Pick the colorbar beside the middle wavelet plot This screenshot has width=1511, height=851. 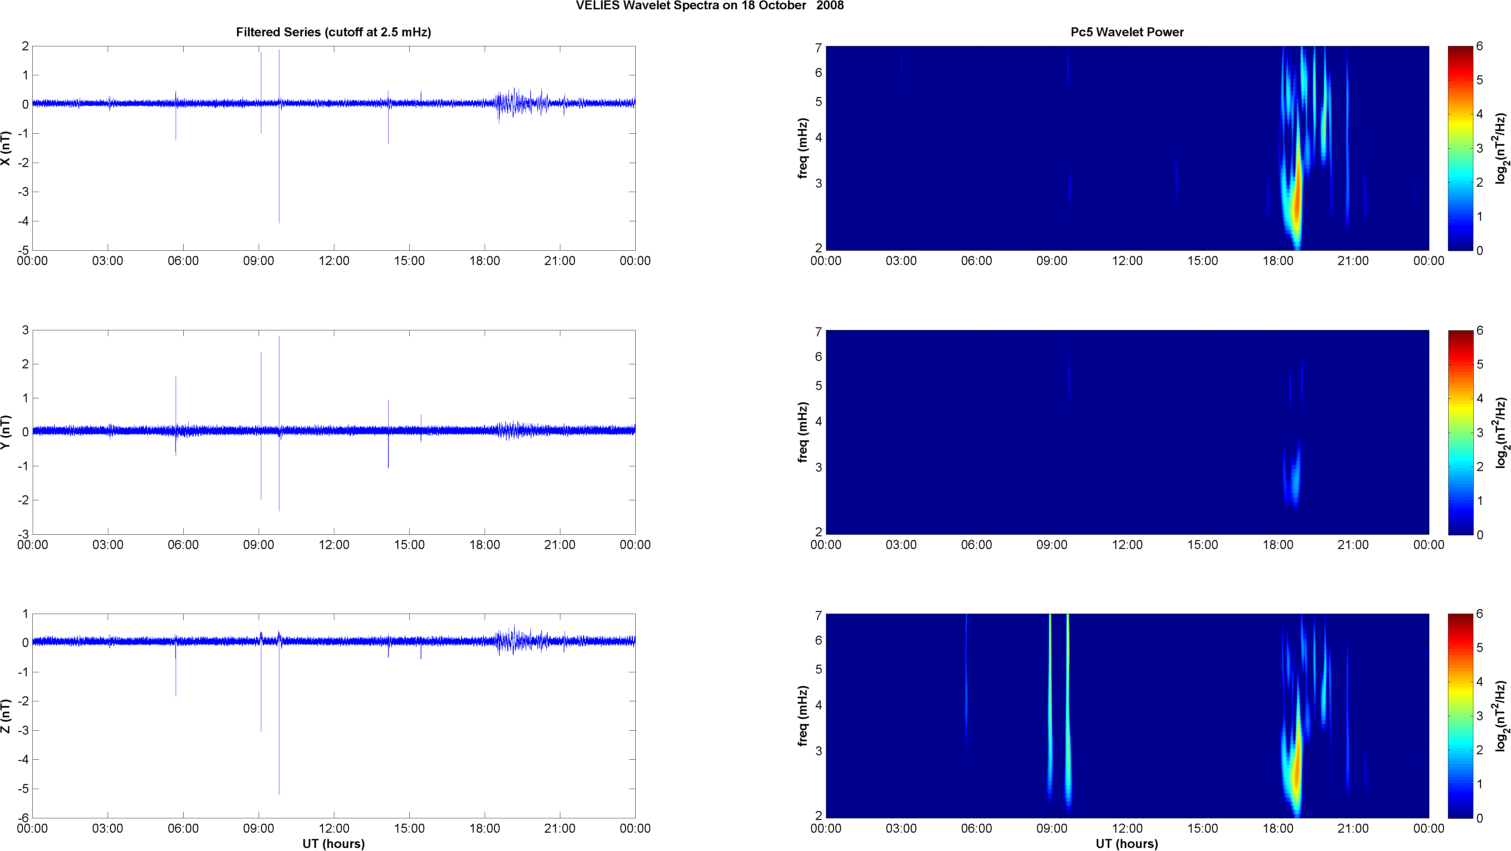[x=1460, y=432]
